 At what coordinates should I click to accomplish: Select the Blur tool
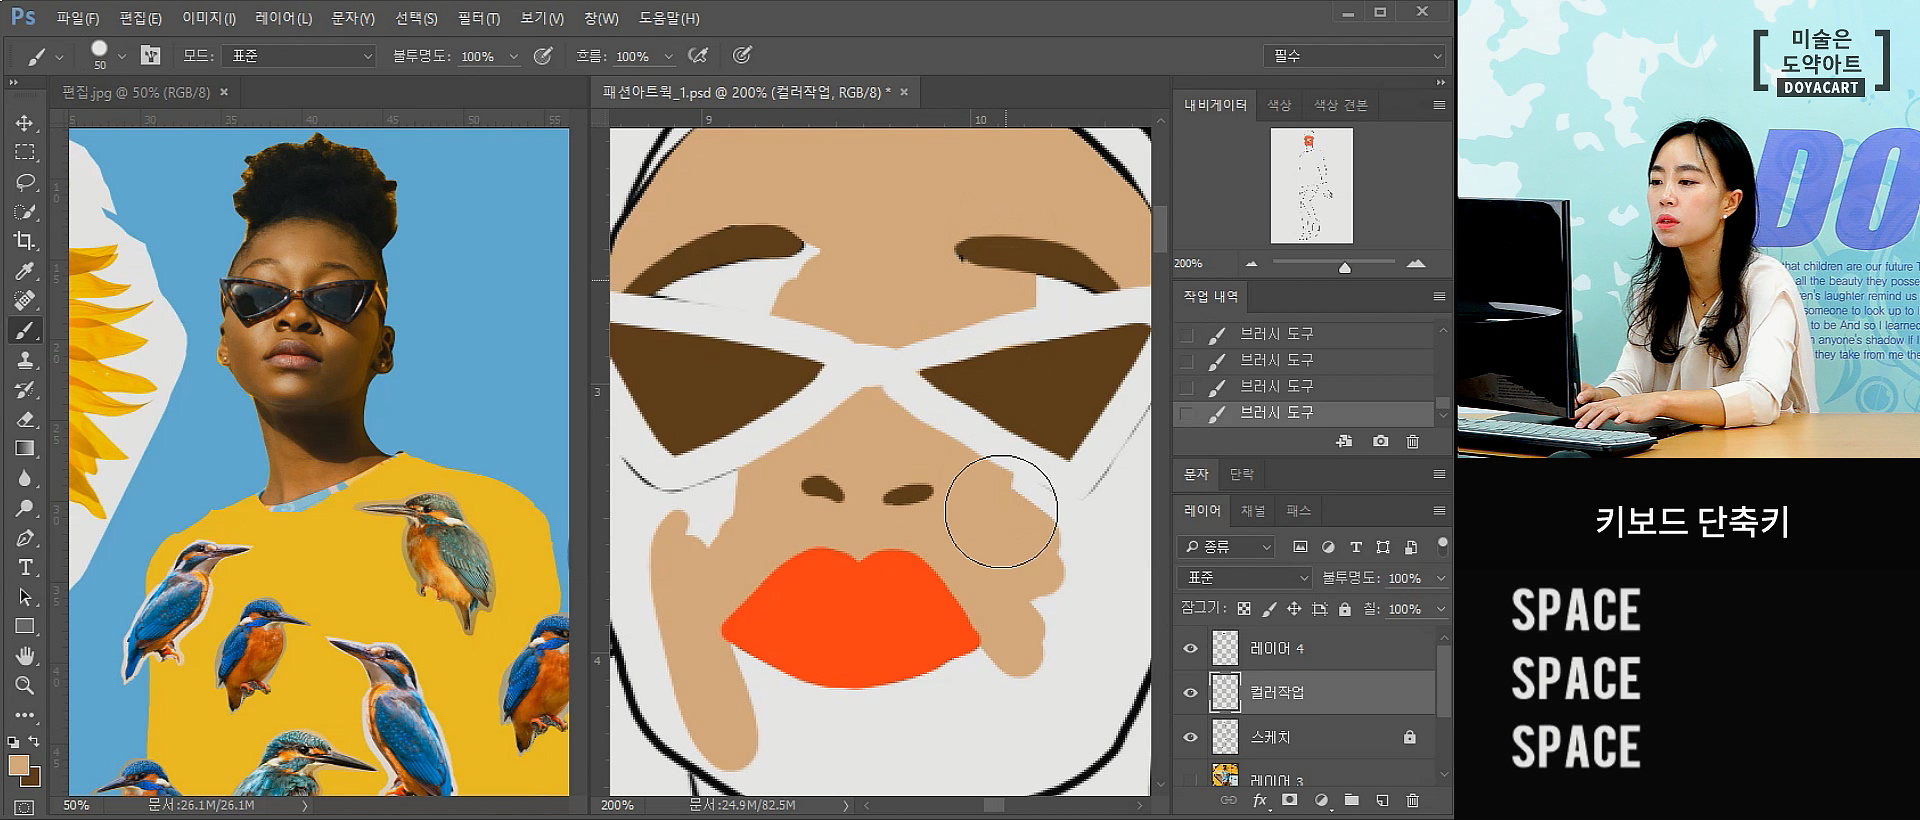pos(24,478)
